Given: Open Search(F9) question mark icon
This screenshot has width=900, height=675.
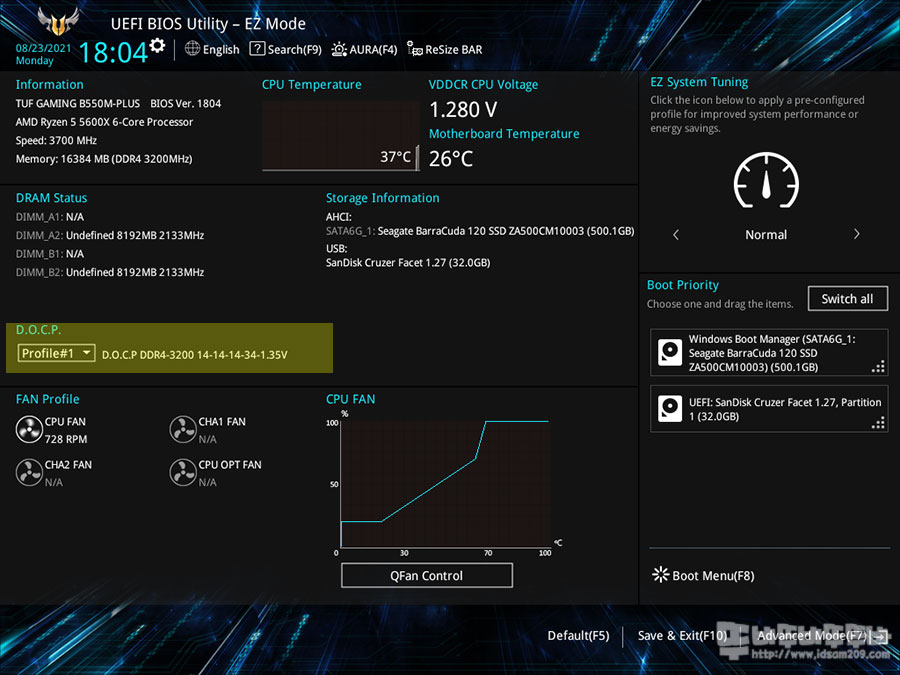Looking at the screenshot, I should point(257,49).
